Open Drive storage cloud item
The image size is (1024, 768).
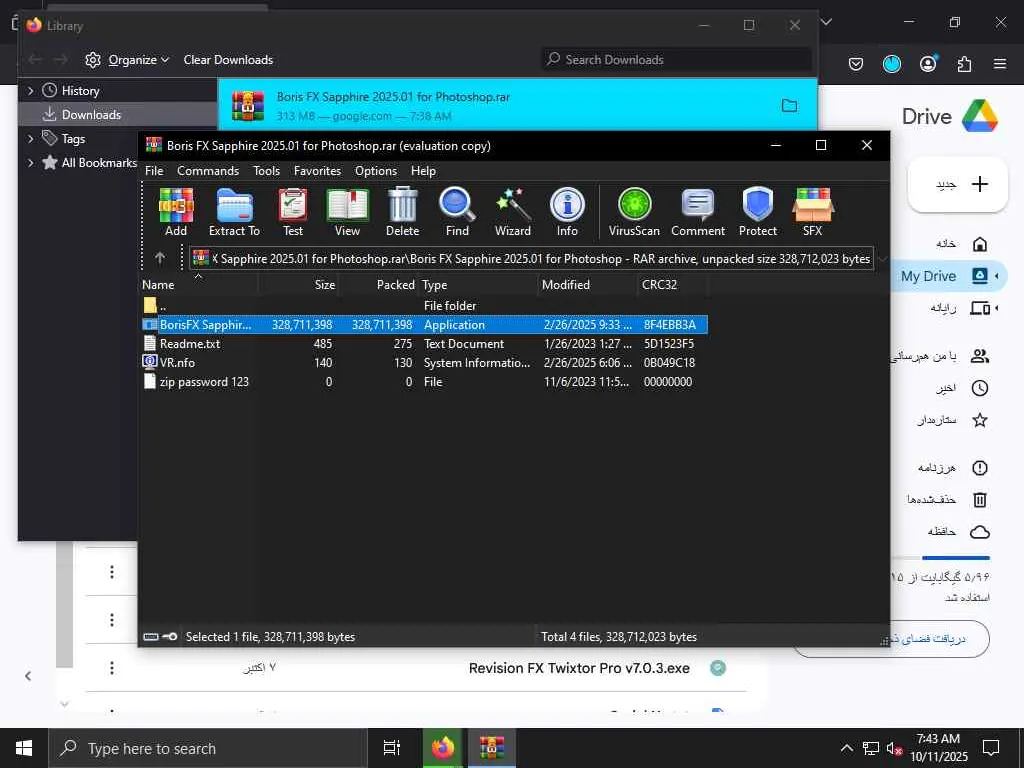click(x=980, y=532)
